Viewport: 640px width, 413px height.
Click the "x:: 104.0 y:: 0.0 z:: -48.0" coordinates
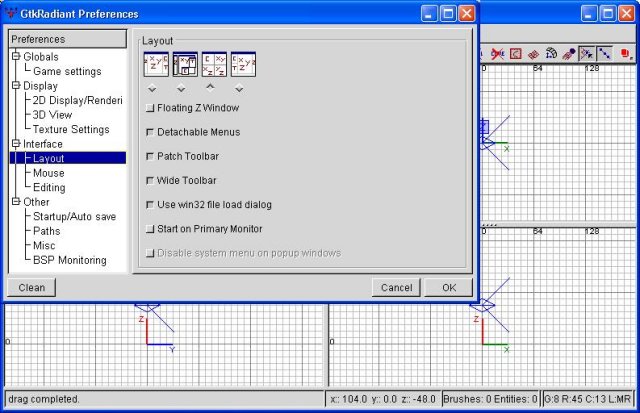pyautogui.click(x=383, y=399)
